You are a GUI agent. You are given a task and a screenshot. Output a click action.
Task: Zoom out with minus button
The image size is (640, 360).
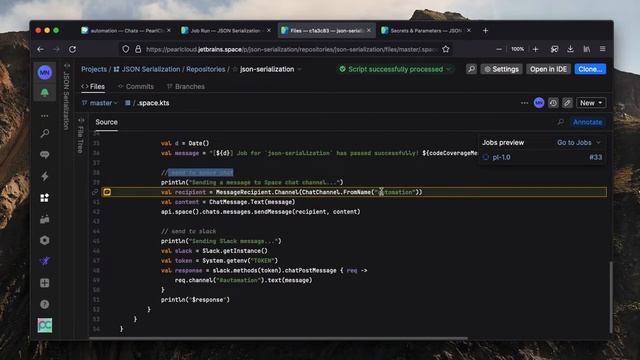tap(499, 49)
